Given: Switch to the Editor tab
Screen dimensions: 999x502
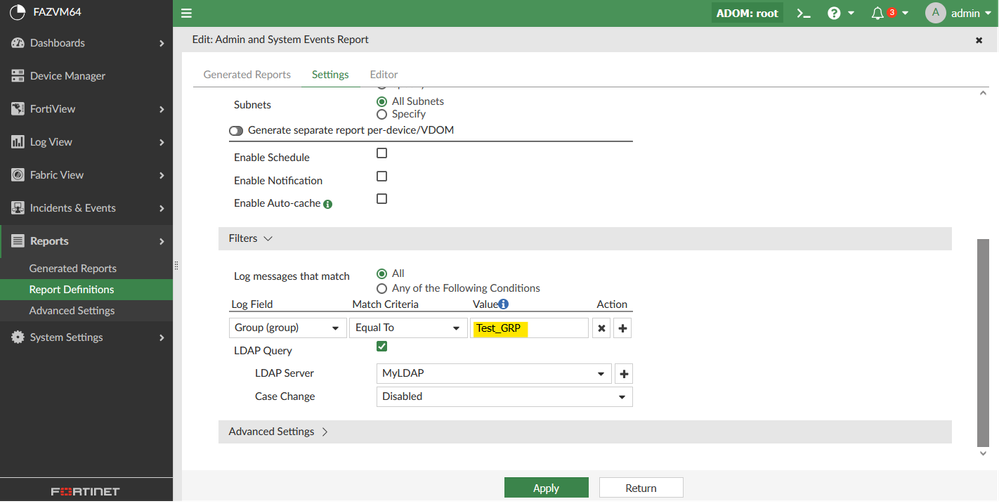Looking at the screenshot, I should (x=384, y=75).
